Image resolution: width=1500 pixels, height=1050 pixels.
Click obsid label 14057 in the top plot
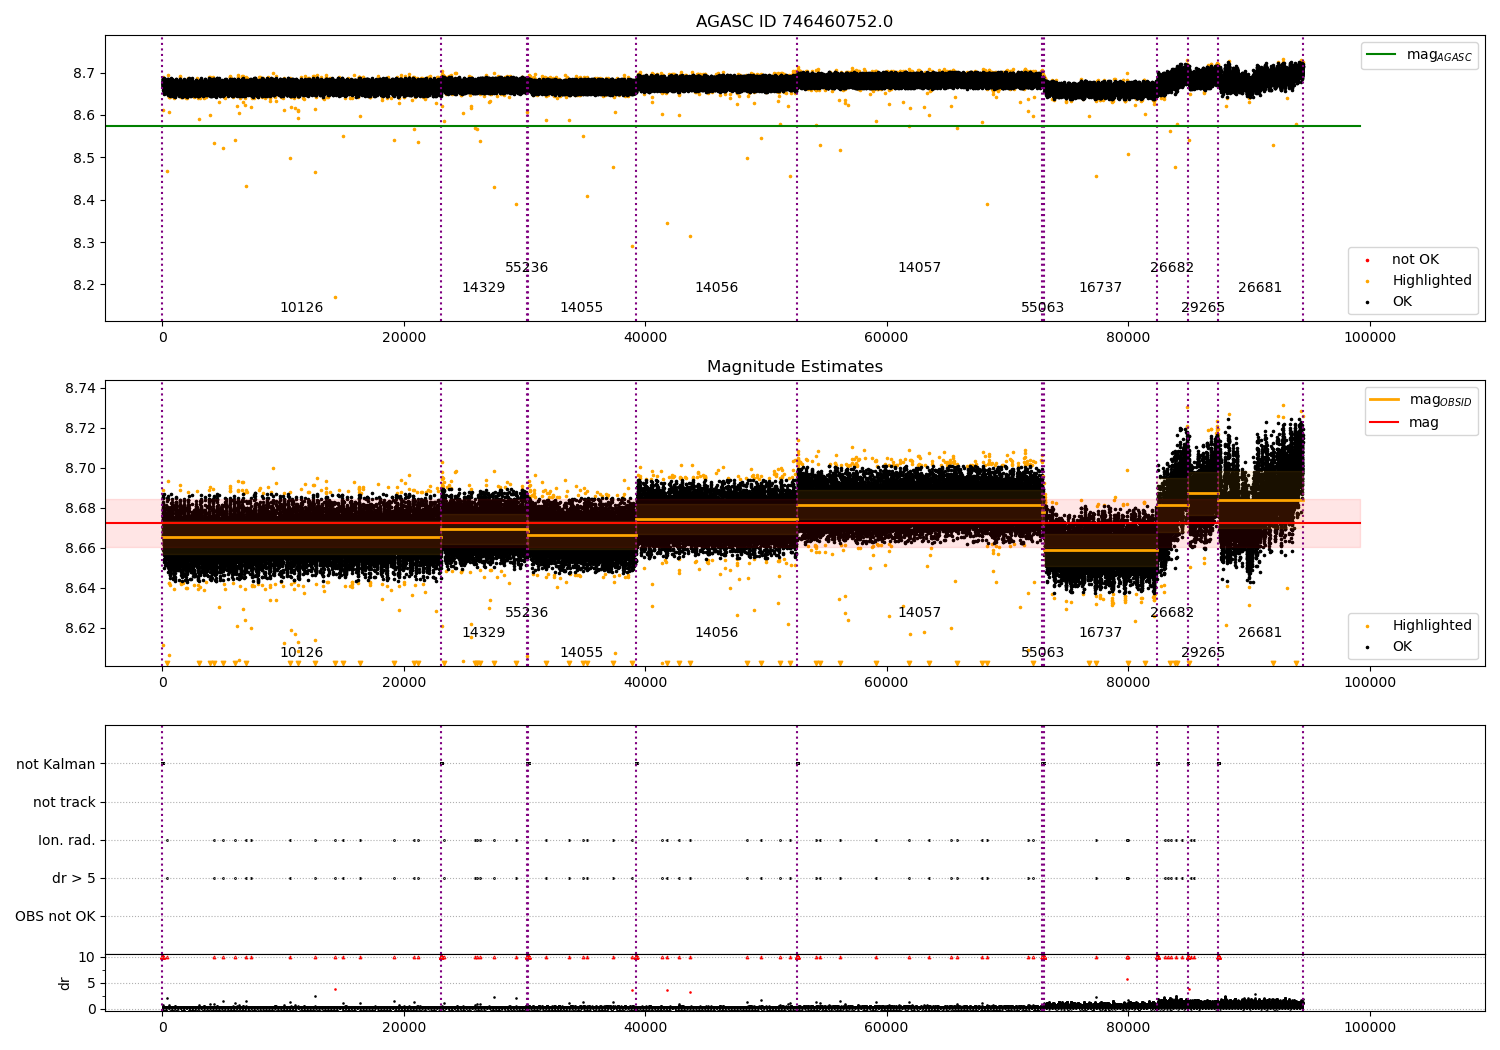[919, 268]
